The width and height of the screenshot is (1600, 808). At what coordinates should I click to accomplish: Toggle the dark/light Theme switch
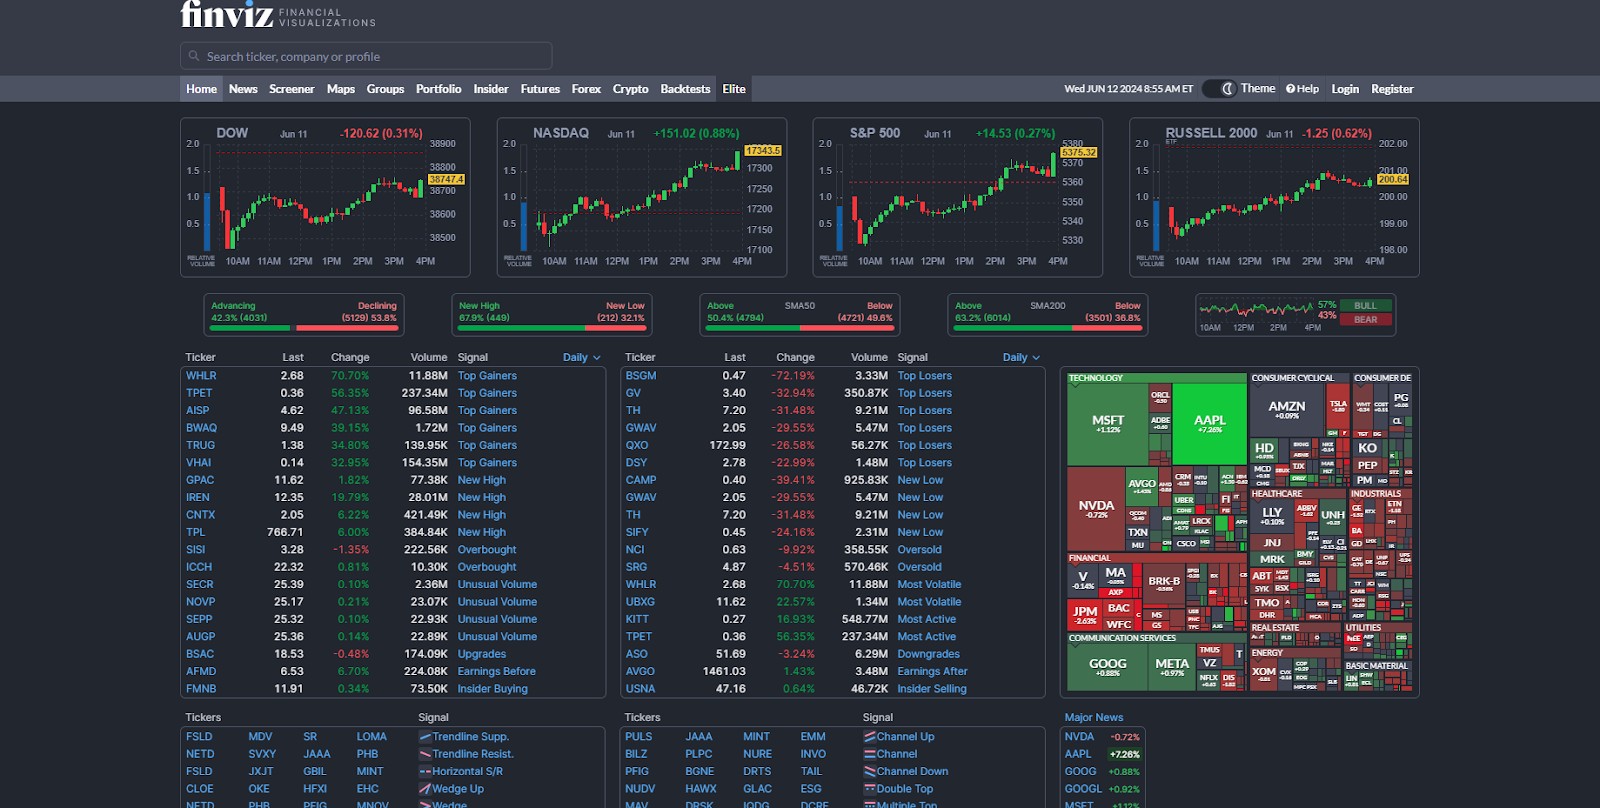(1218, 89)
